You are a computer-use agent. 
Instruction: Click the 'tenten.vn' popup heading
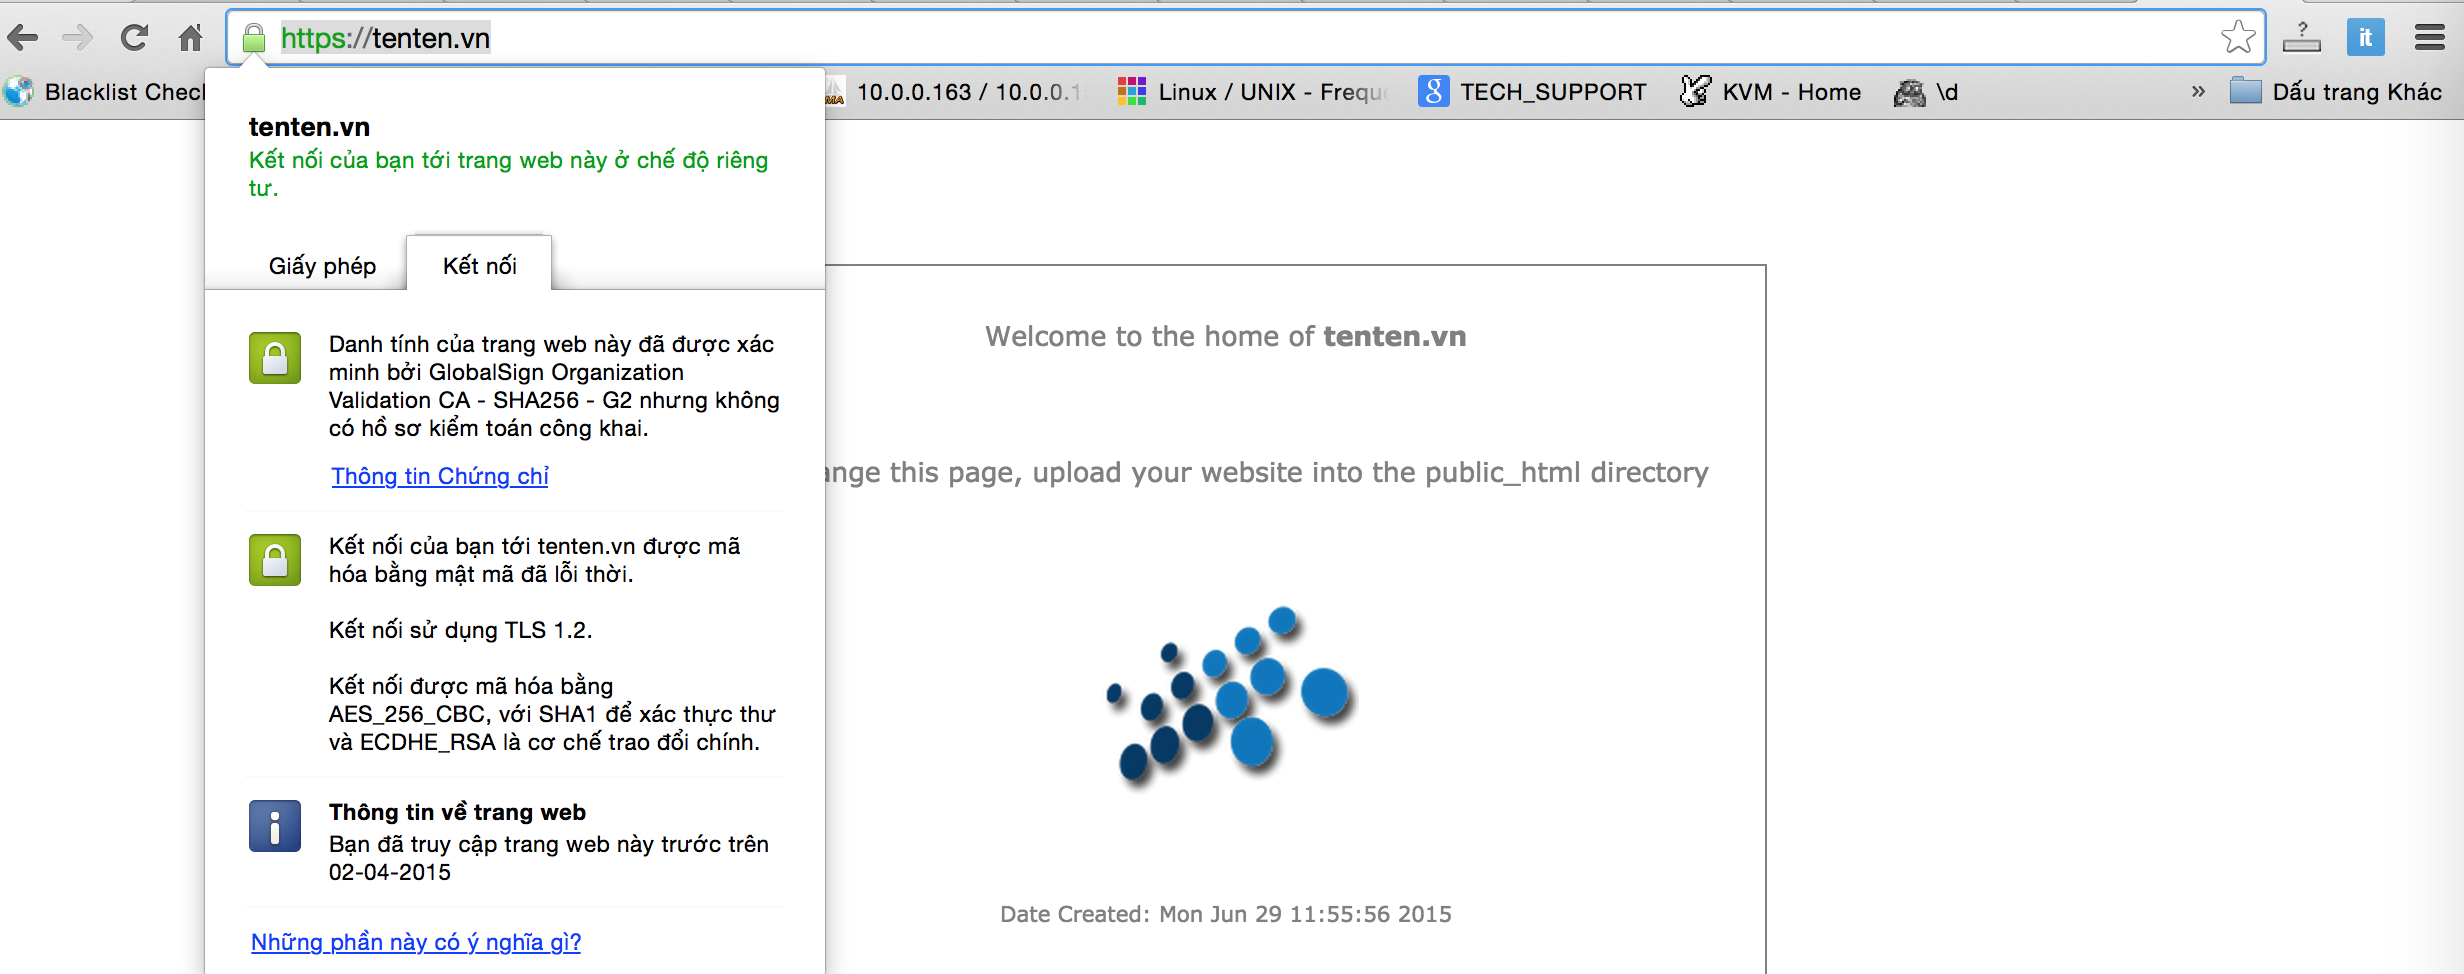pos(309,127)
